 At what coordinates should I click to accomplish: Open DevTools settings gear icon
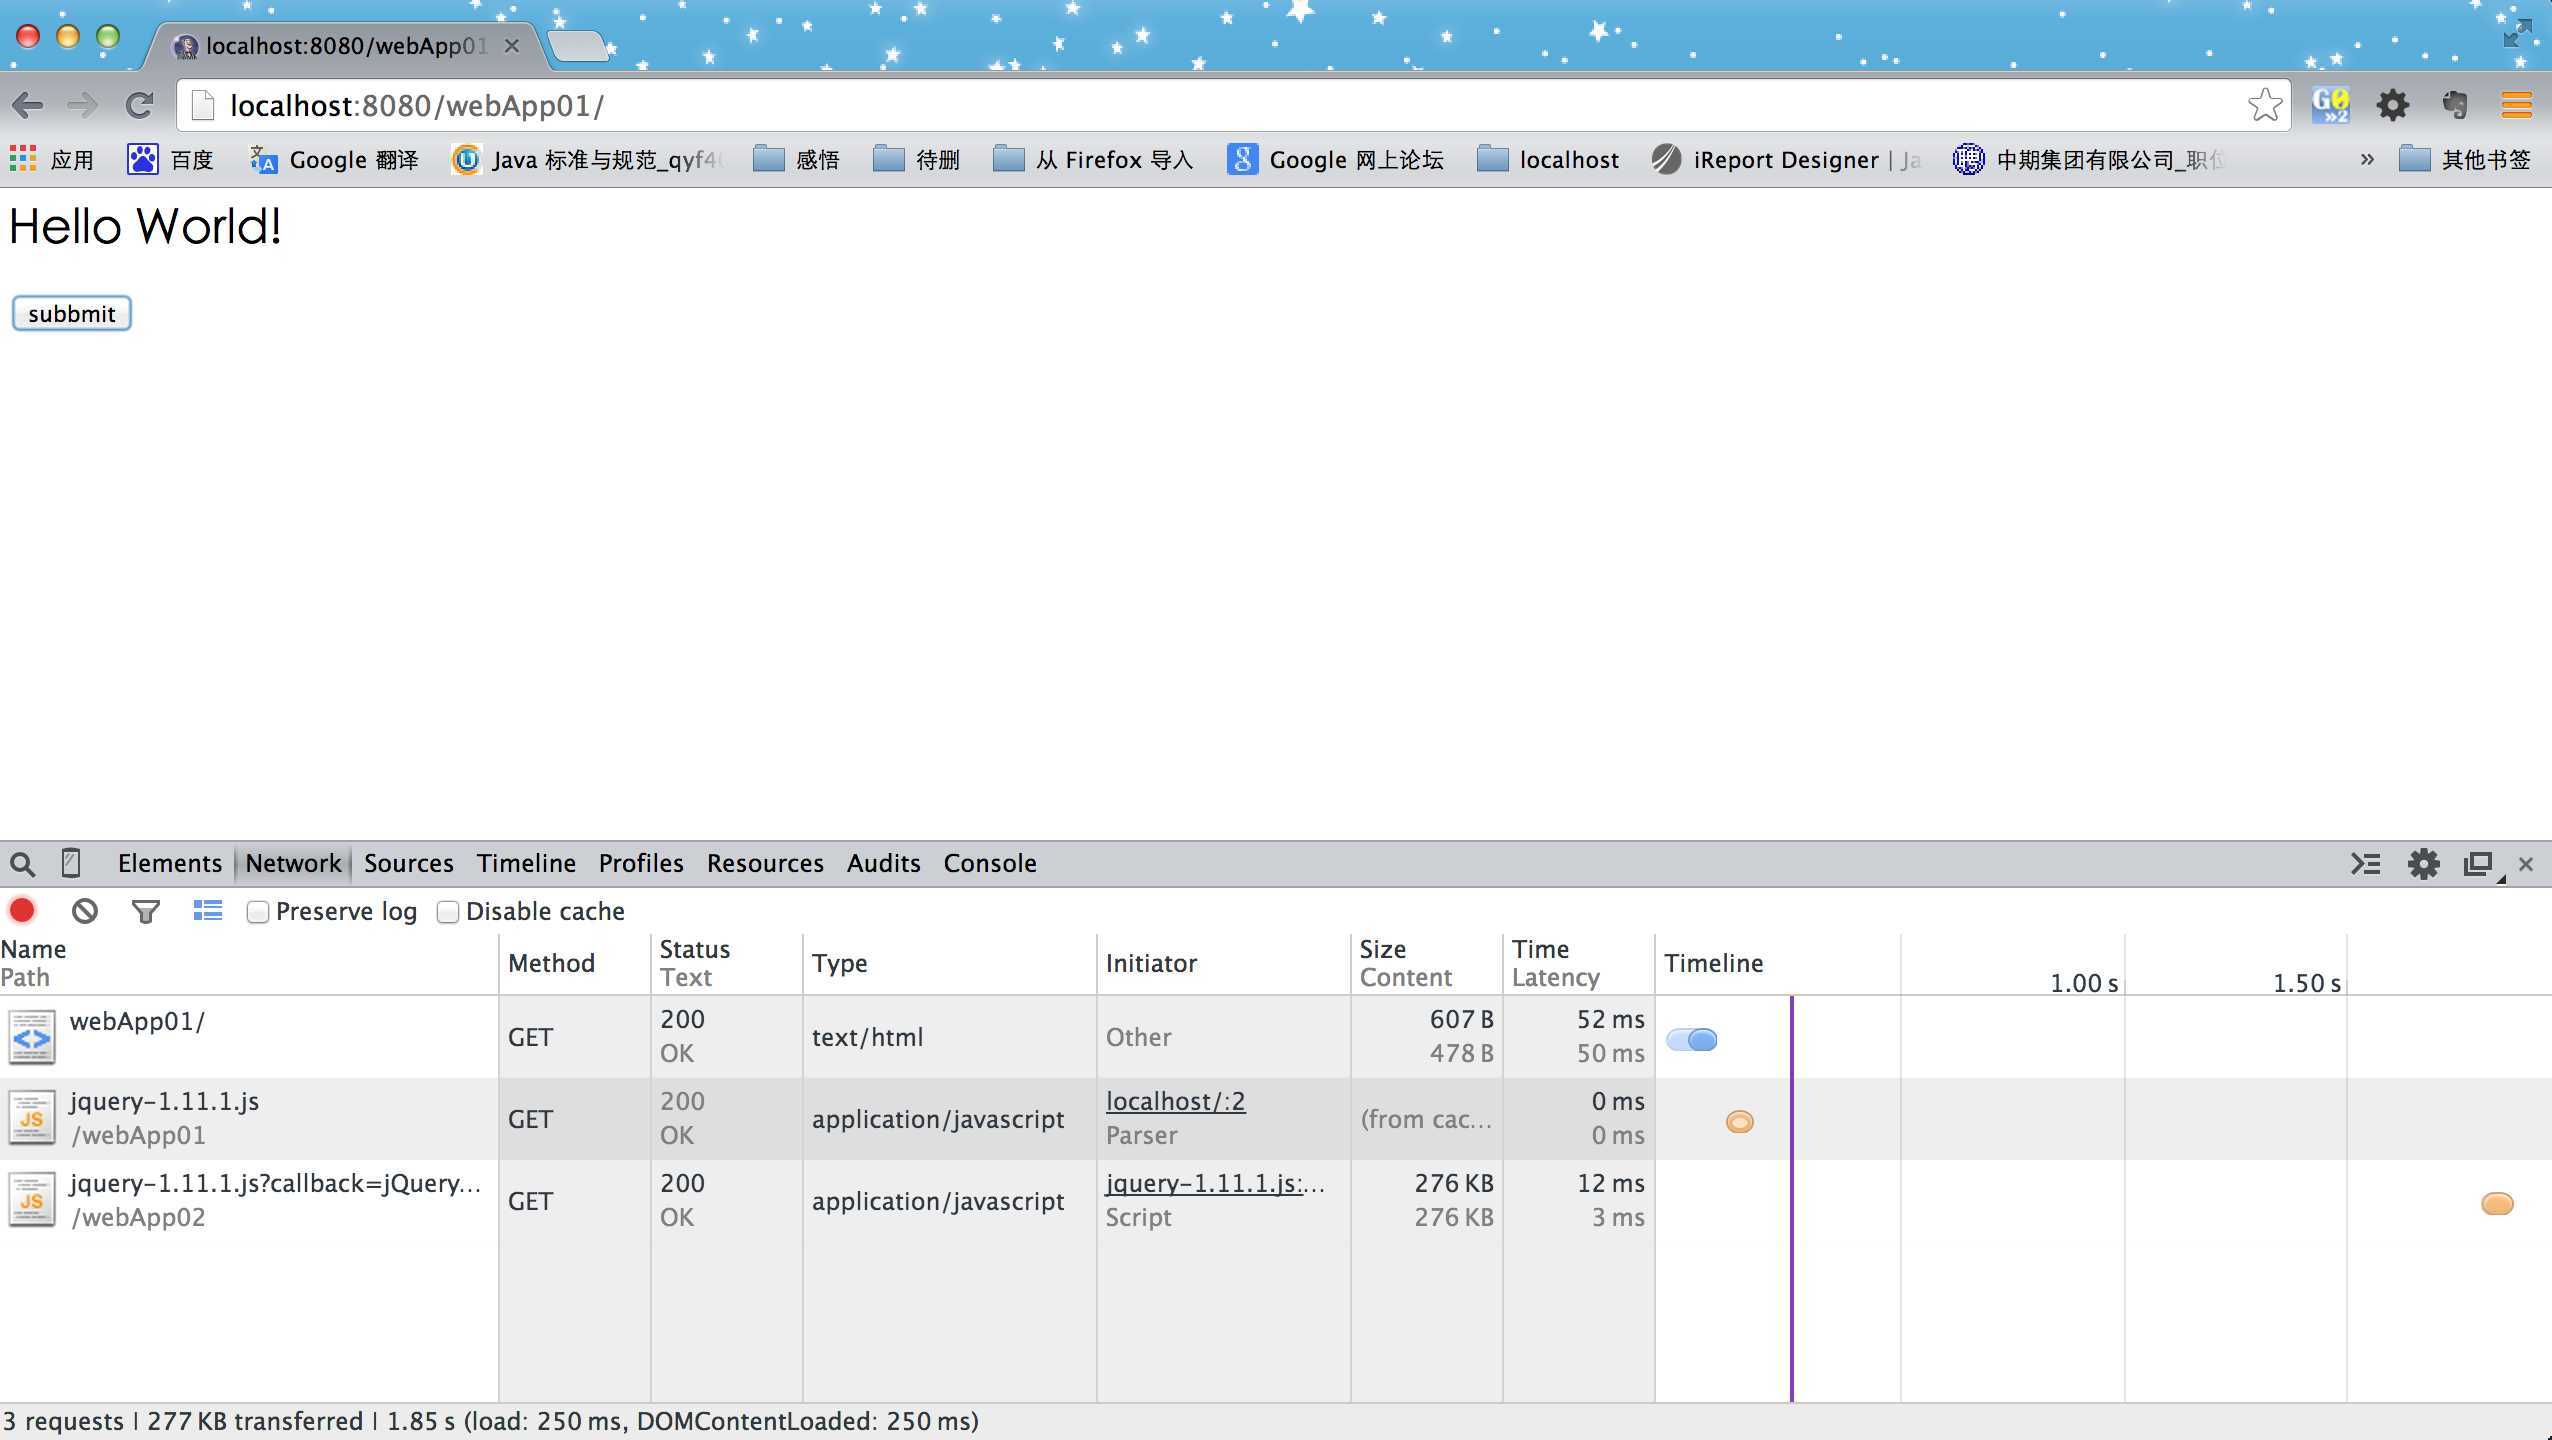2423,864
